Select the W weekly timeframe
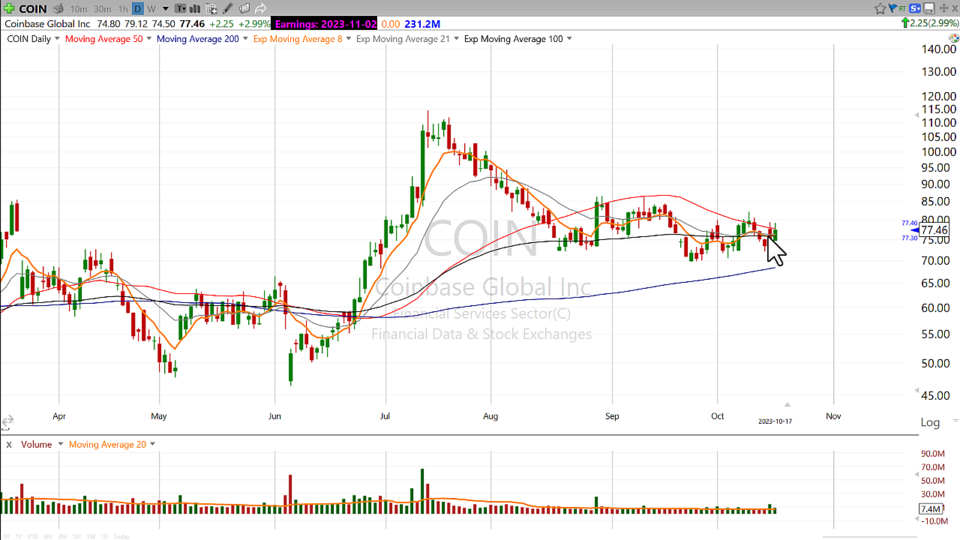Viewport: 960px width, 540px height. click(151, 9)
